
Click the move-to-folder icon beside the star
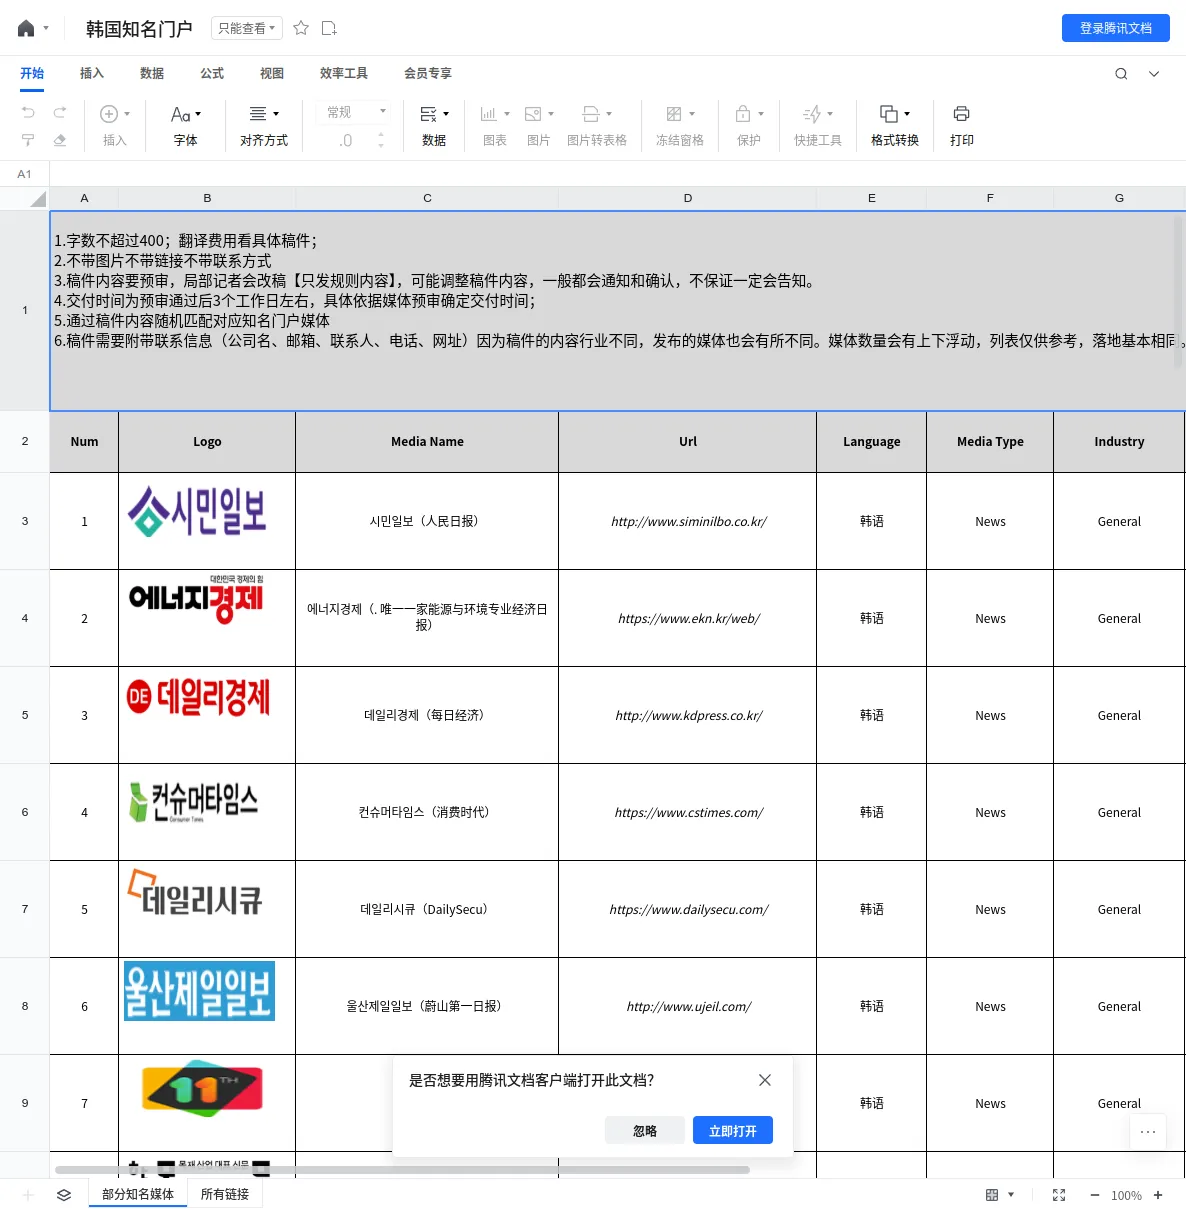(x=329, y=28)
